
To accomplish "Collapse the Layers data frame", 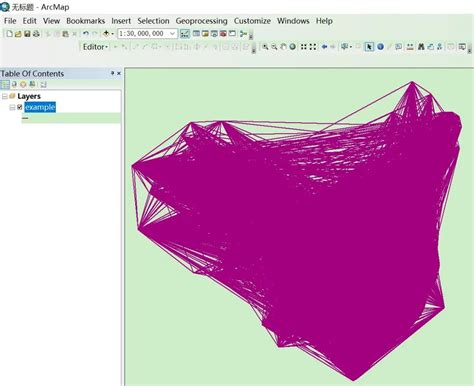I will click(x=5, y=96).
